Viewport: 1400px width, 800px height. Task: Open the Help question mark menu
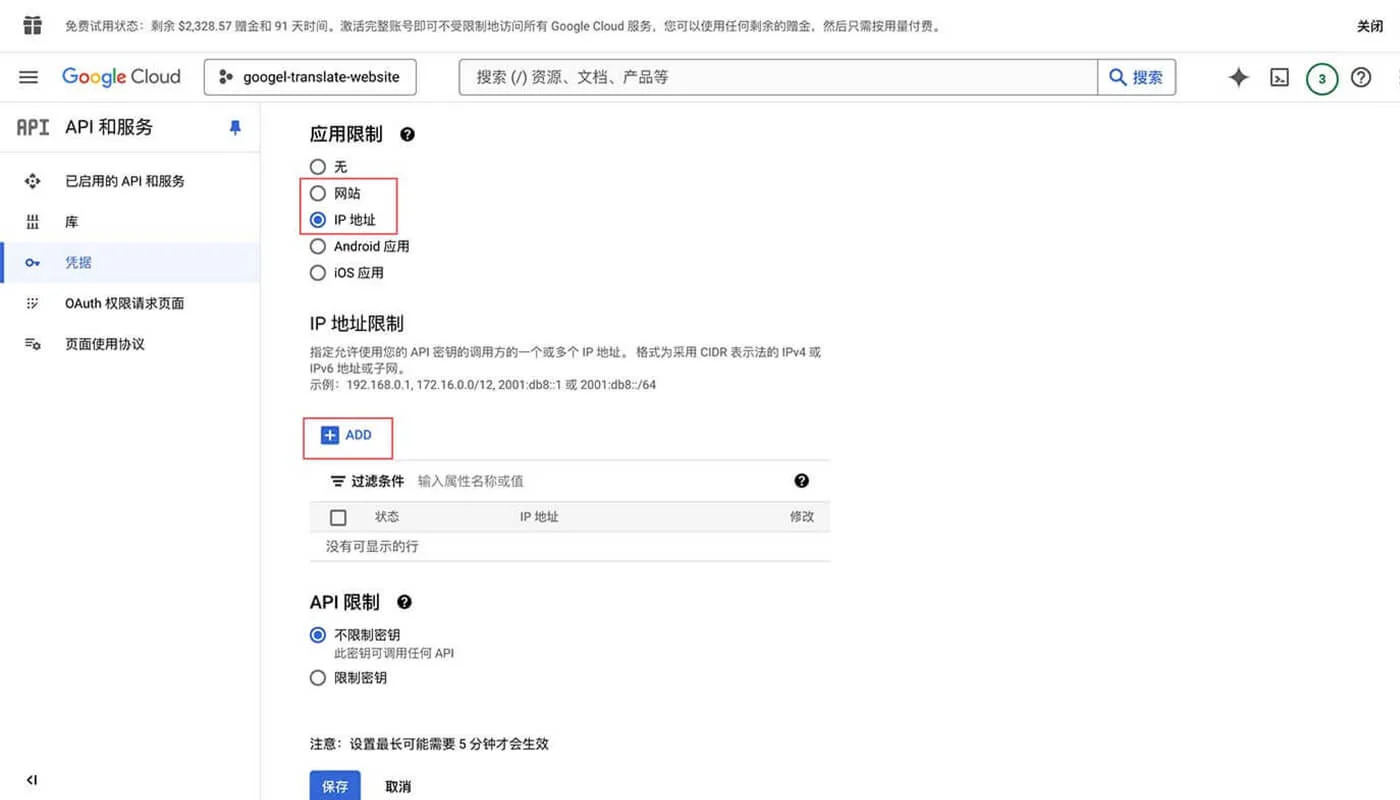1362,77
